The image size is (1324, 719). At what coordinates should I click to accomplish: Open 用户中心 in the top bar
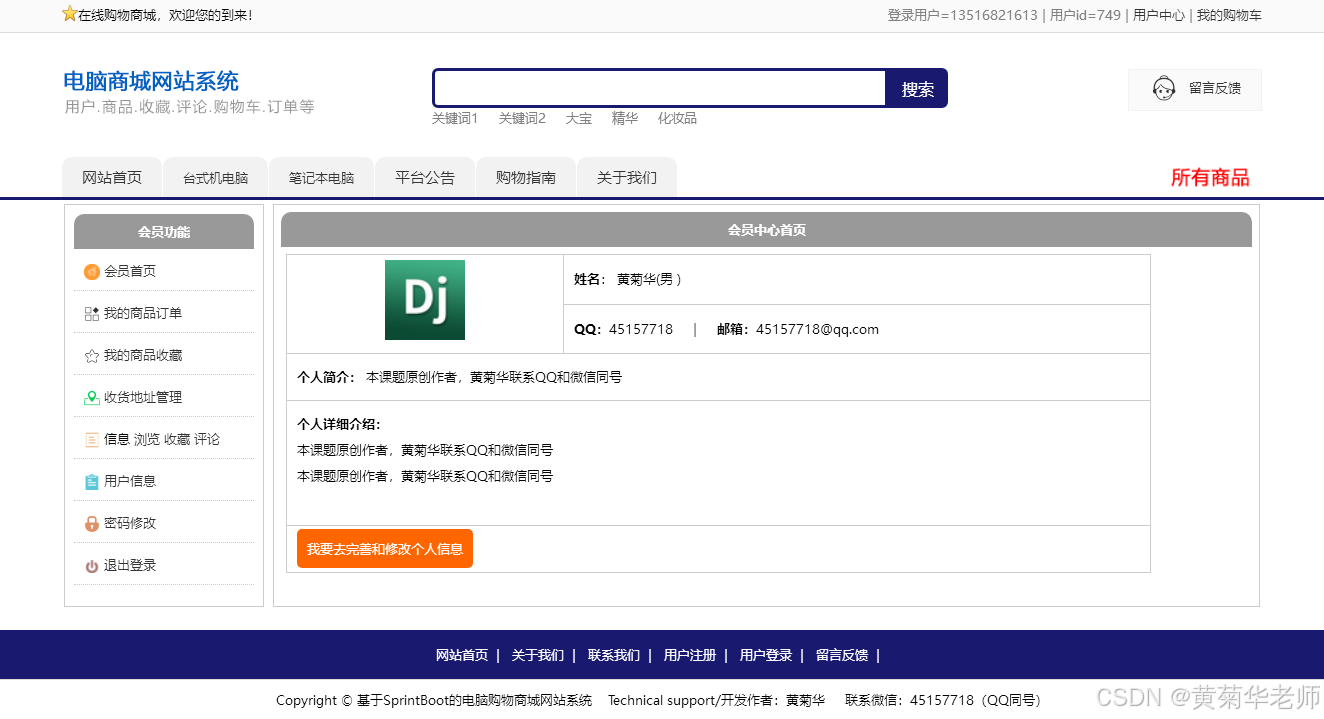pos(1158,15)
